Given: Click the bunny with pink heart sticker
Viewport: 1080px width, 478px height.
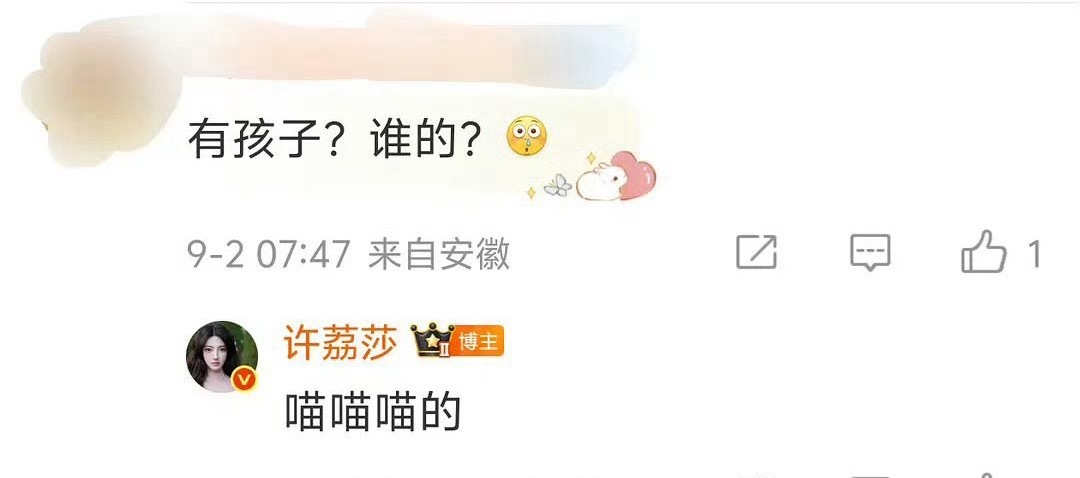Looking at the screenshot, I should tap(615, 177).
